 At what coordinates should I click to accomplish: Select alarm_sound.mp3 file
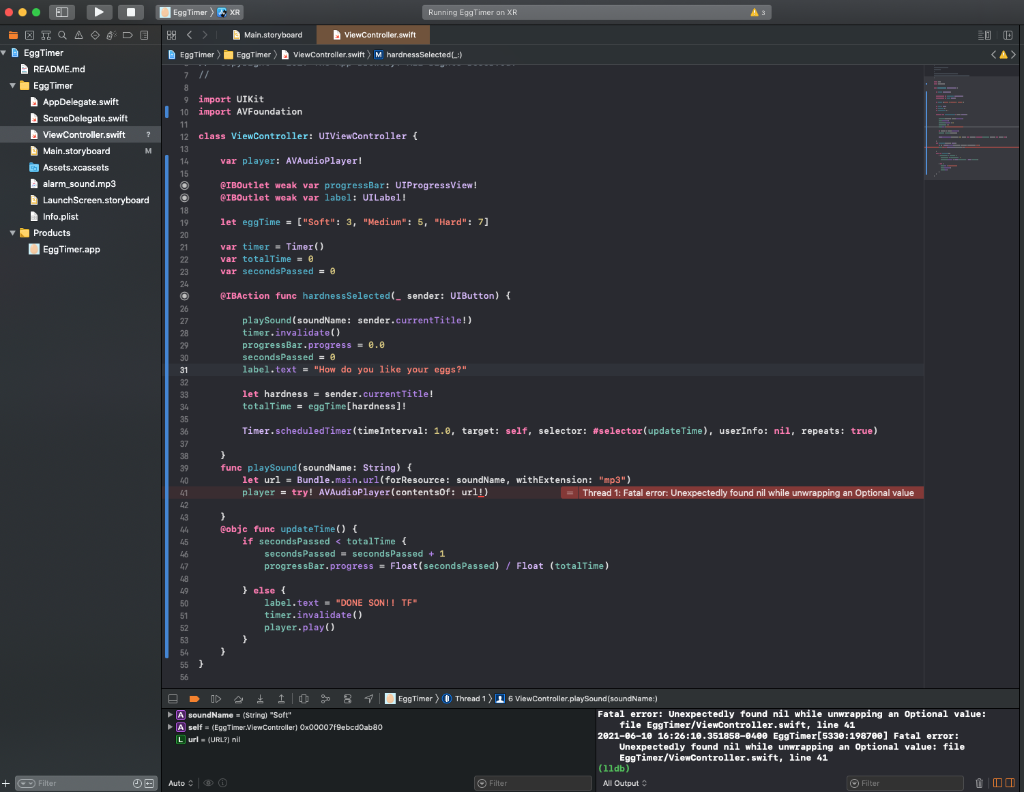(72, 184)
